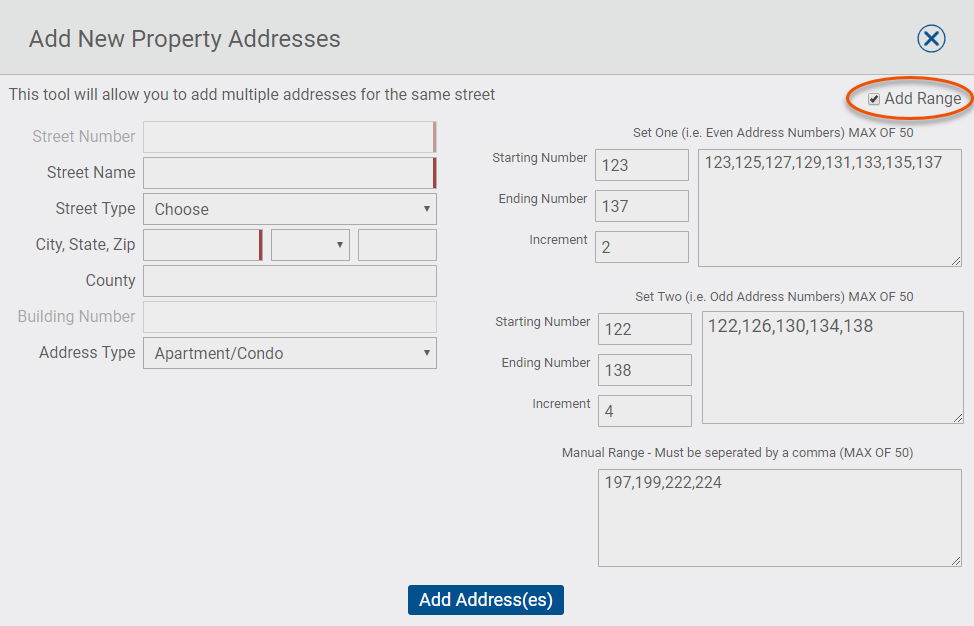Open the Street Type dropdown
The width and height of the screenshot is (974, 626).
[x=290, y=209]
